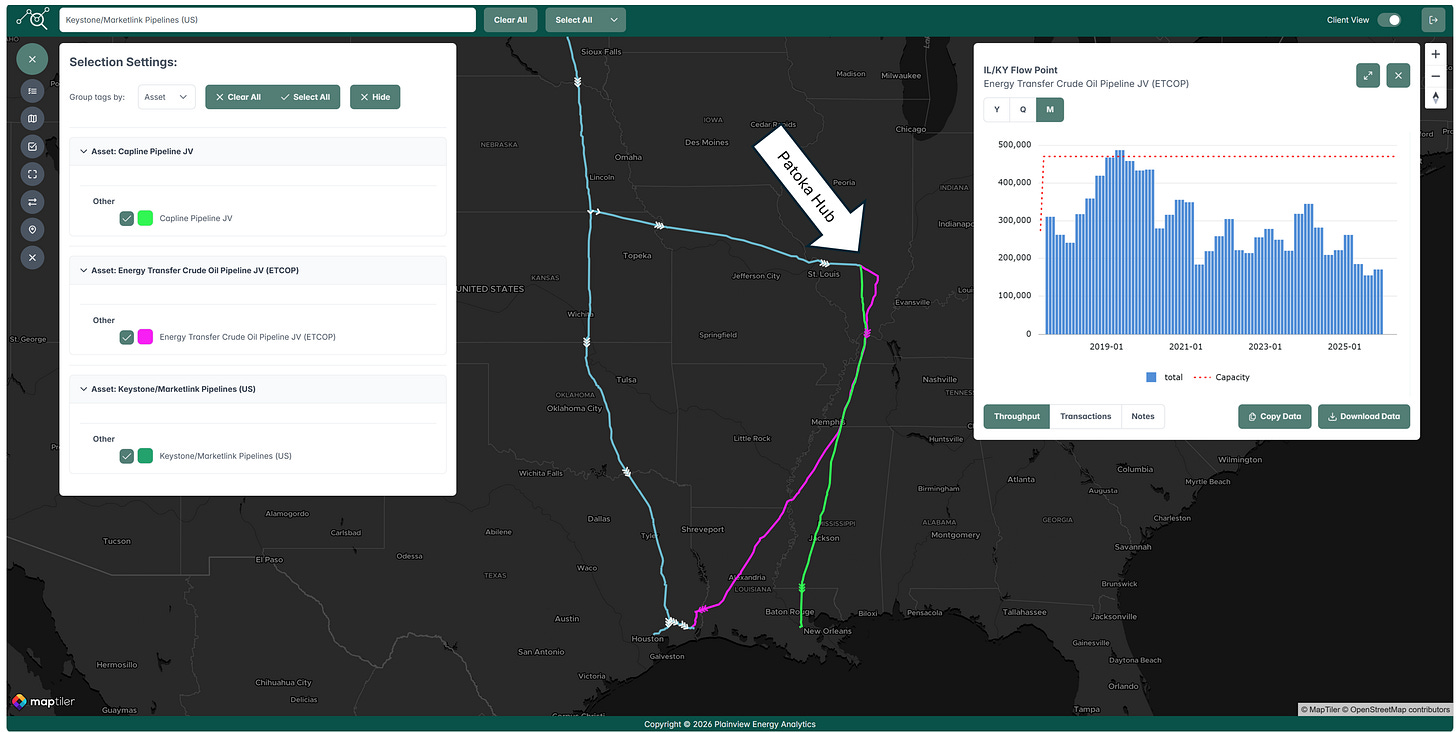Uncheck the Energy Transfer Crude Oil Pipeline checkbox
The image size is (1456, 732).
point(126,337)
